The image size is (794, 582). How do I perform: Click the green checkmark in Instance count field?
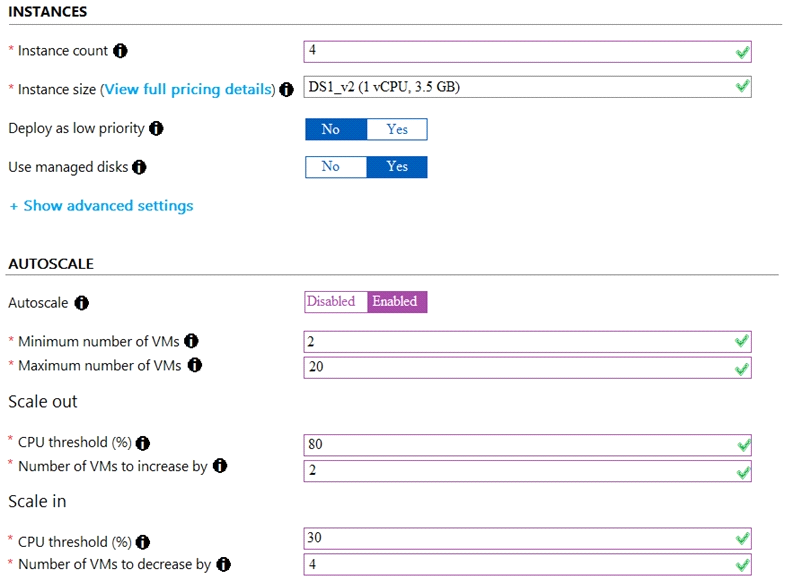coord(742,52)
